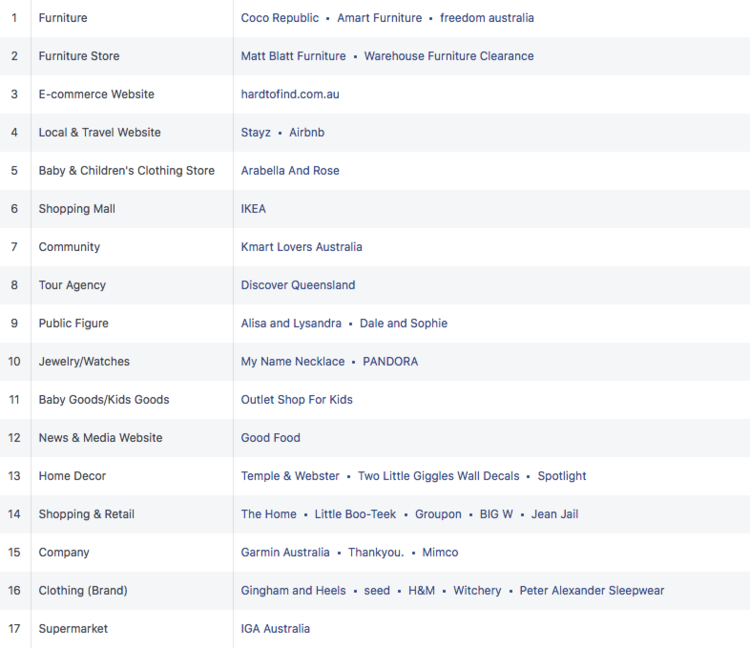Open Garmin Australia link
Image resolution: width=750 pixels, height=648 pixels.
click(x=285, y=552)
